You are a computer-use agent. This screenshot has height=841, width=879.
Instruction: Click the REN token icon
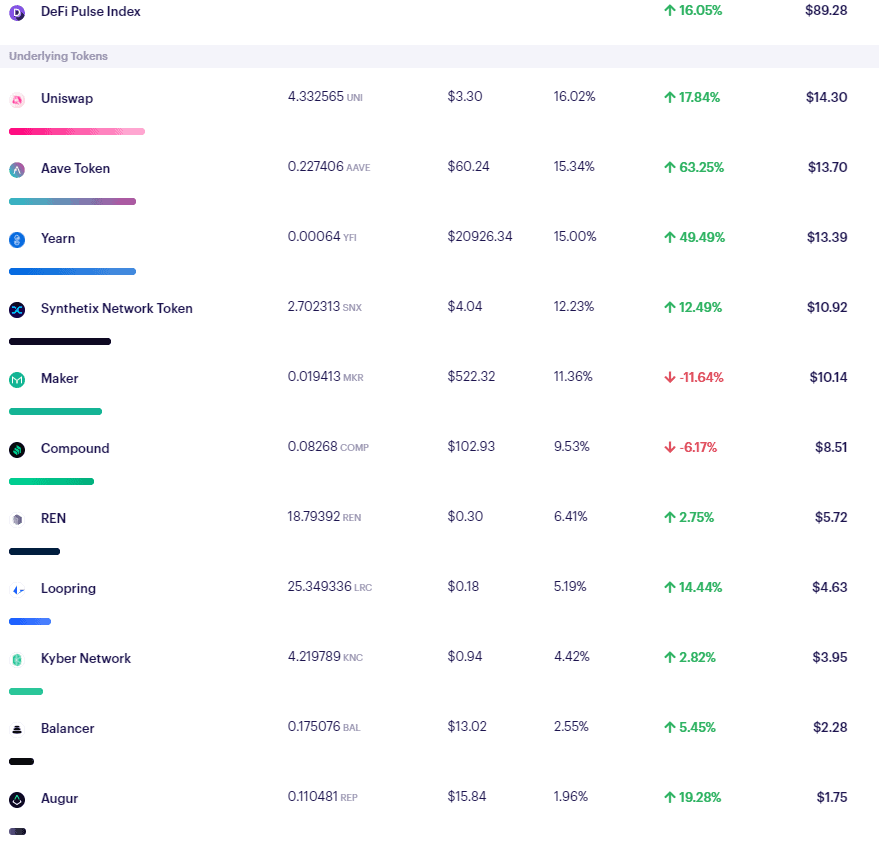click(17, 520)
